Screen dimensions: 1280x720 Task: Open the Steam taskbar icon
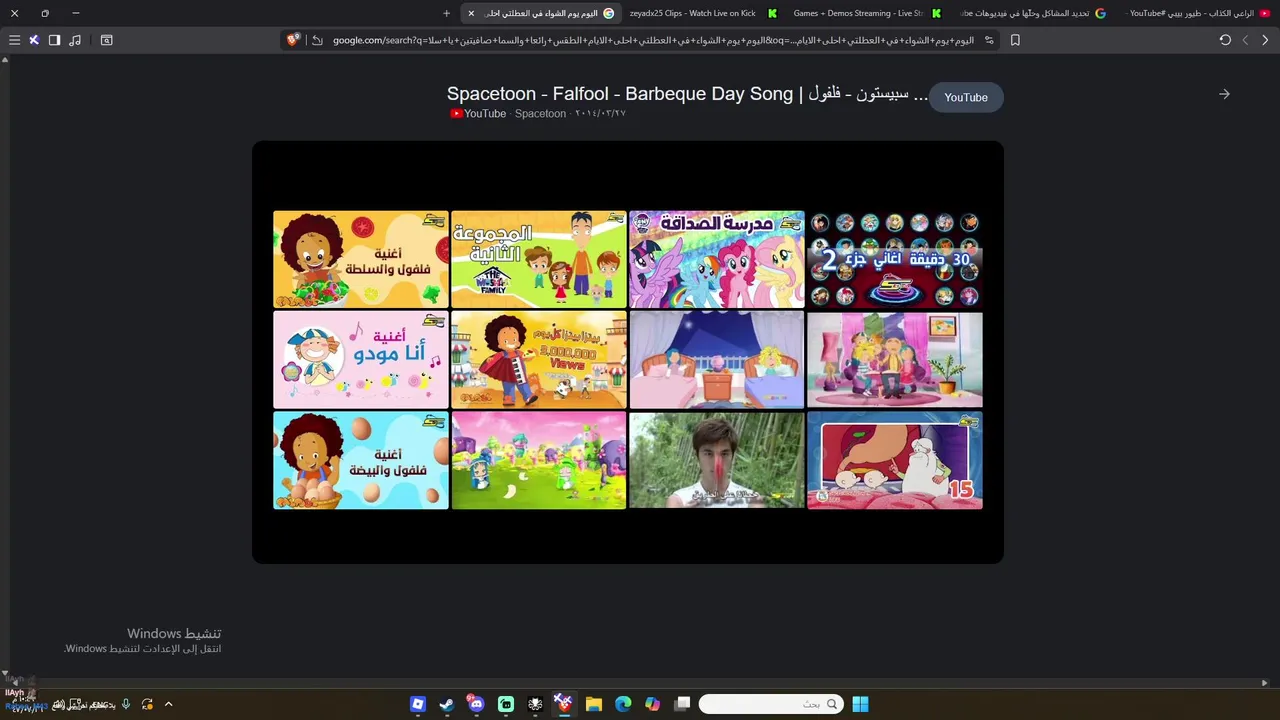(447, 704)
